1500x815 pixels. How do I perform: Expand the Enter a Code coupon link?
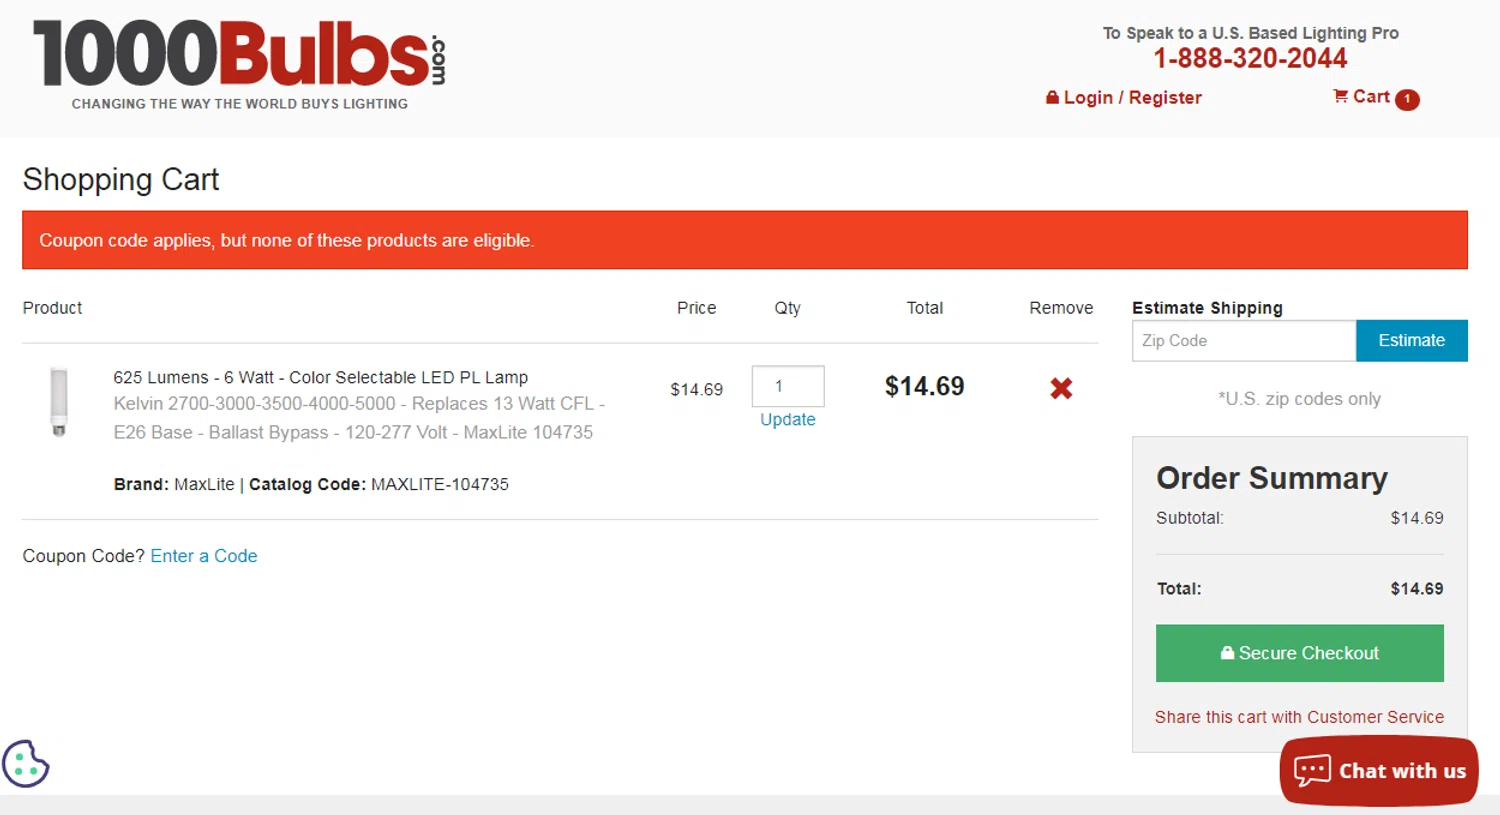click(204, 556)
